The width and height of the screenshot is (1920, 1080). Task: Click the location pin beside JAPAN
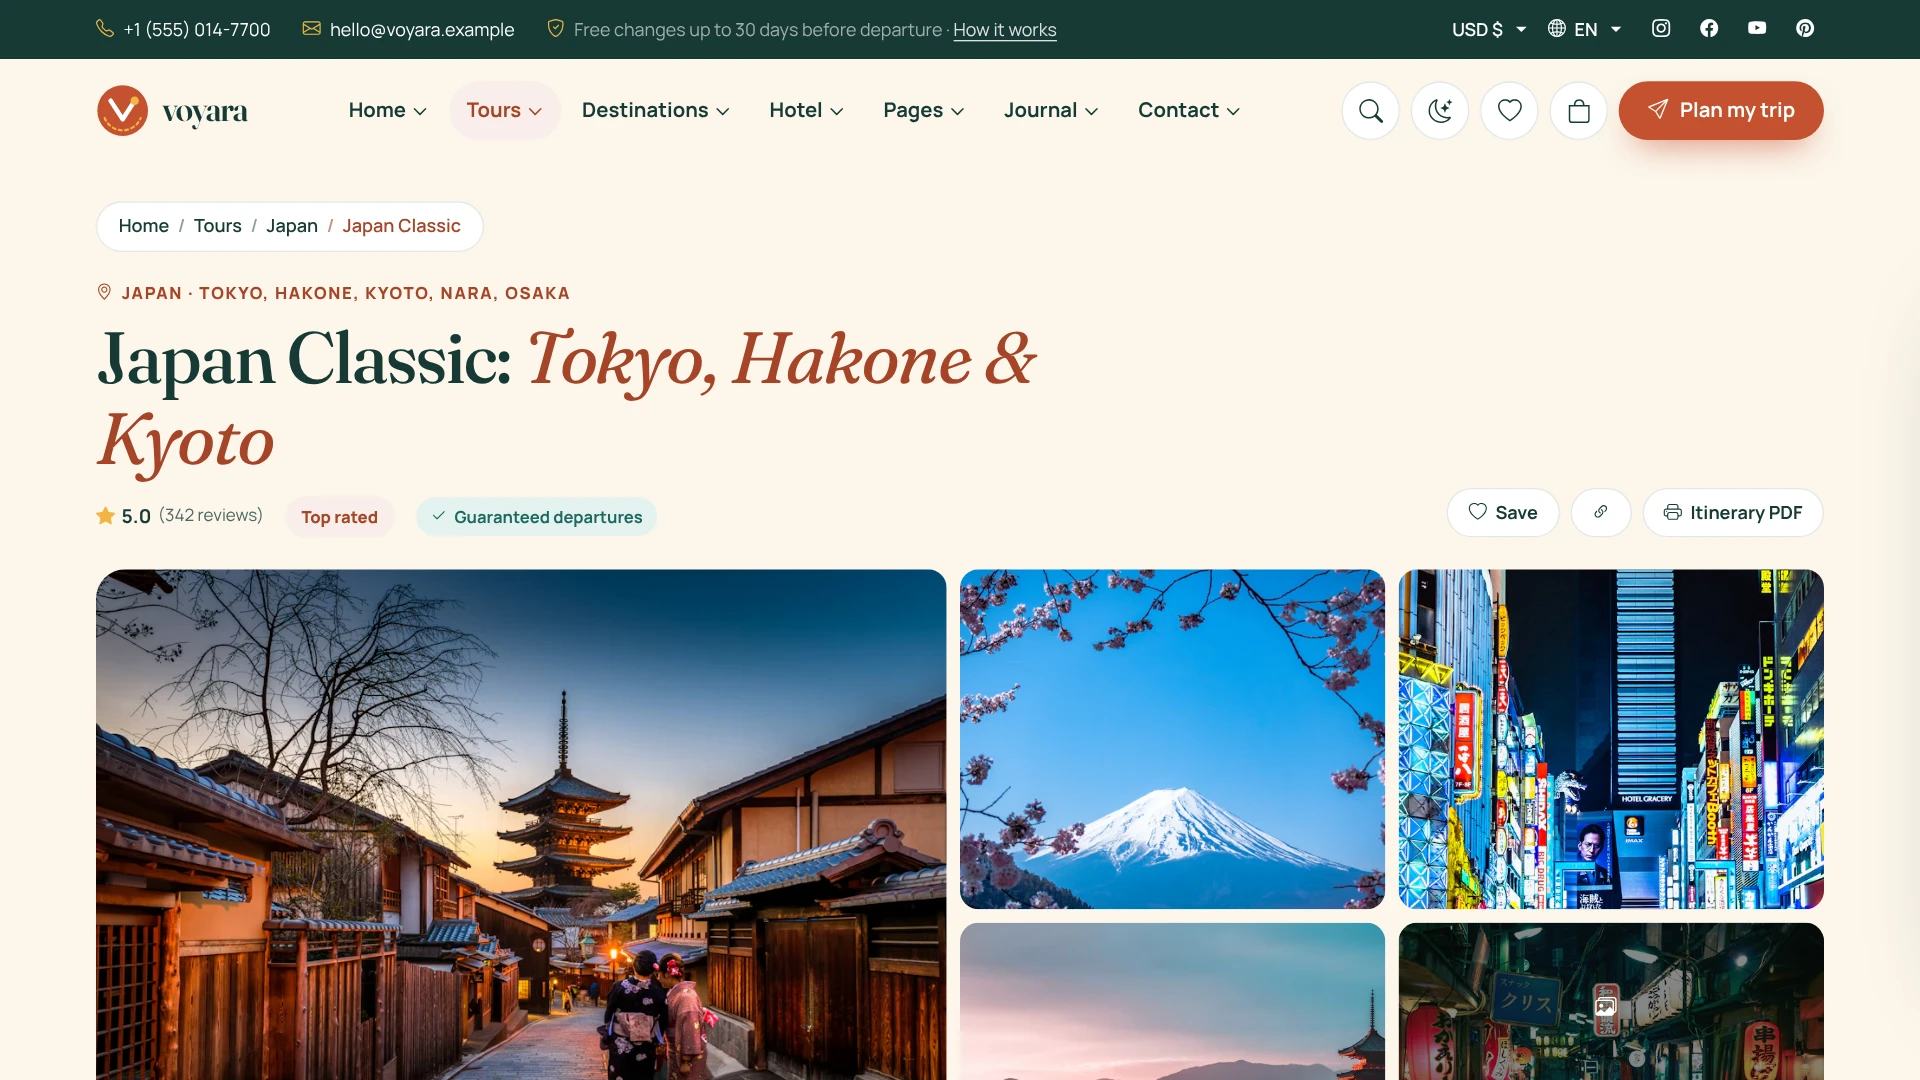(104, 293)
